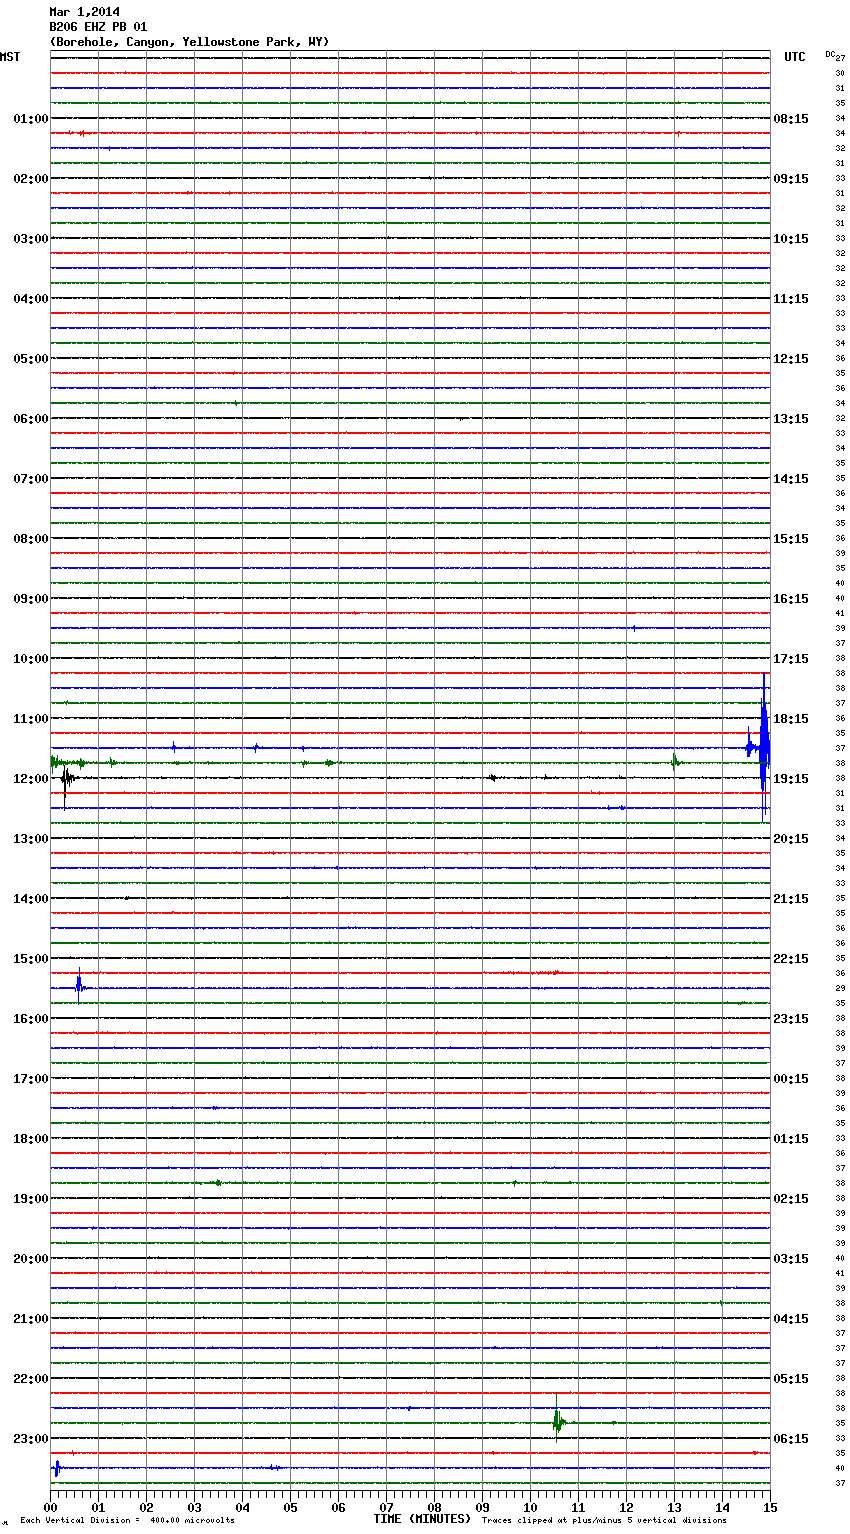Viewport: 850px width, 1534px height.
Task: Click the large blue seismic spike near 18:15 UTC
Action: 763,745
